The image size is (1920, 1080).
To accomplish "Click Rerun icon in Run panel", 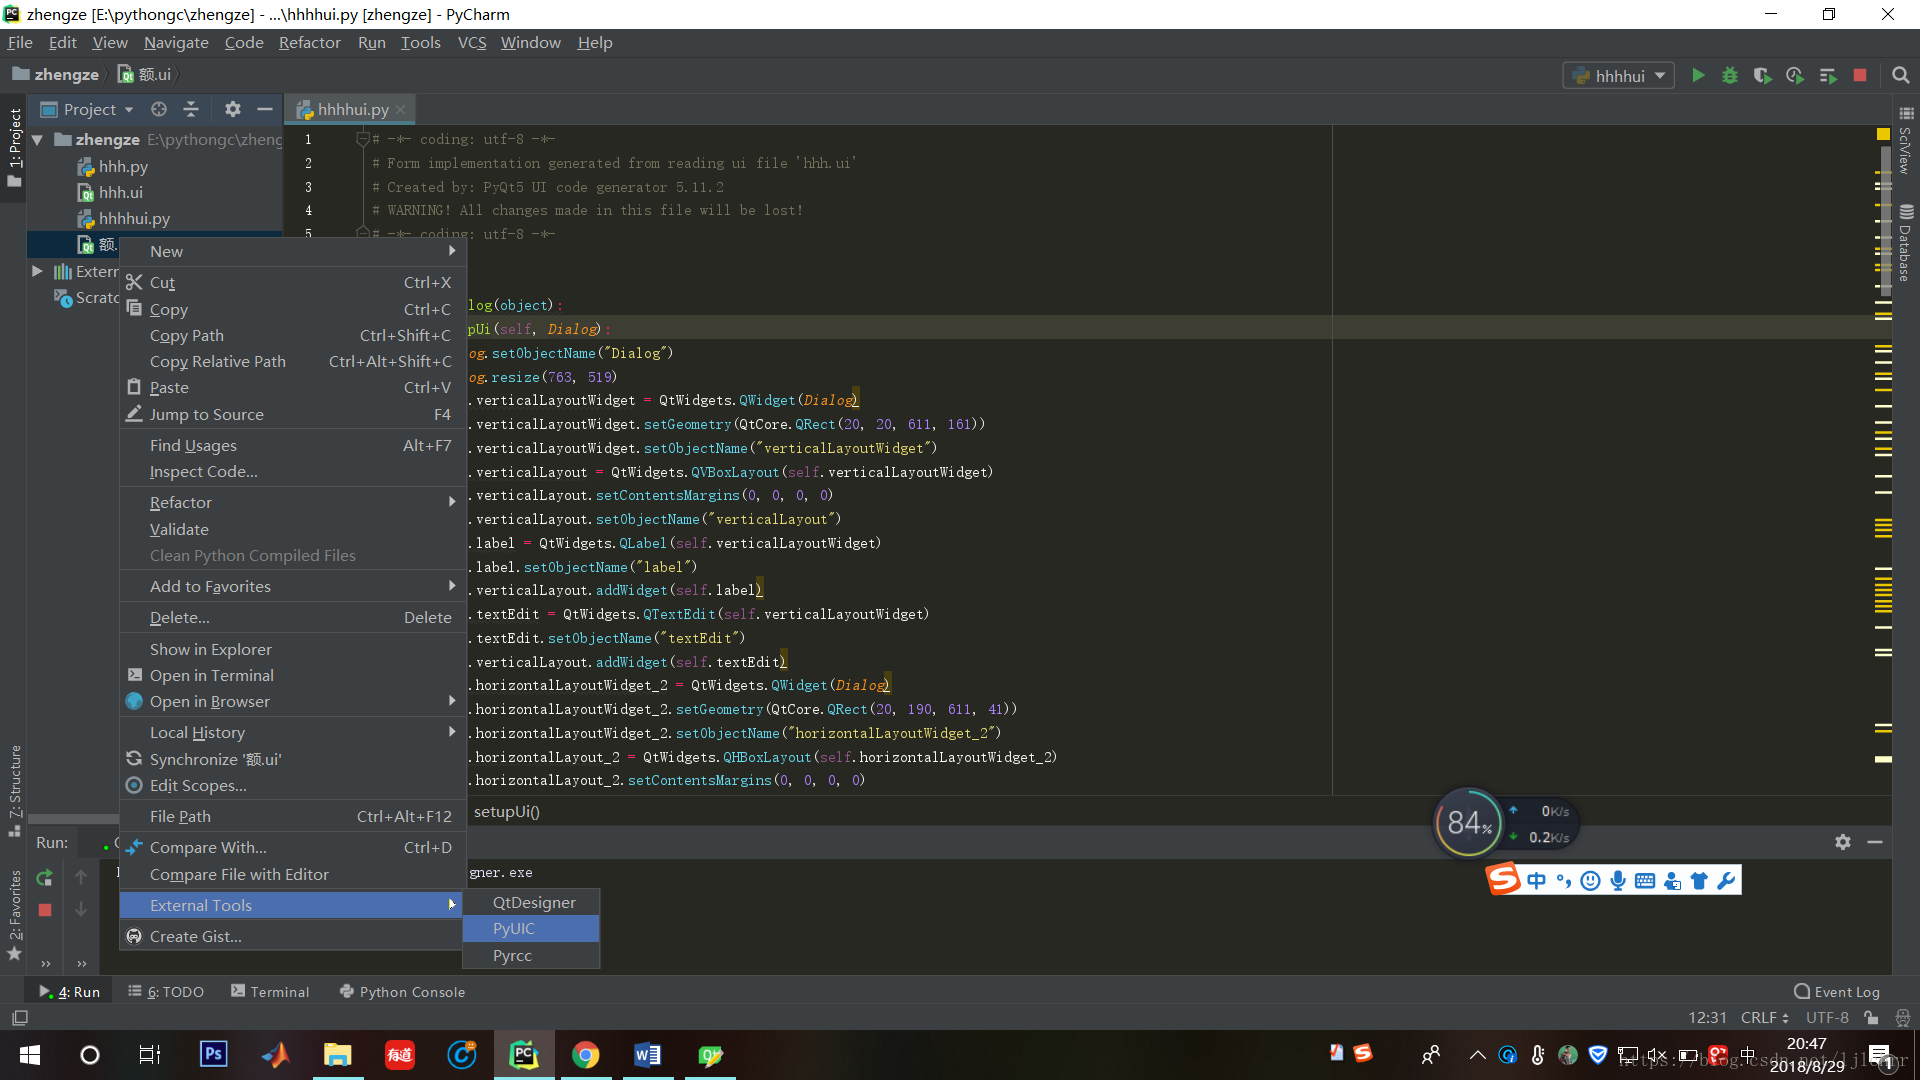I will [x=44, y=877].
